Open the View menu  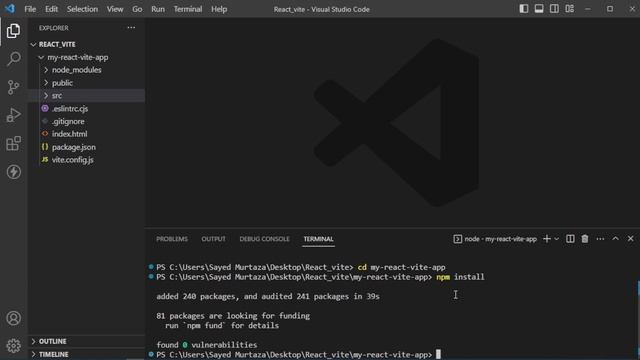point(115,9)
